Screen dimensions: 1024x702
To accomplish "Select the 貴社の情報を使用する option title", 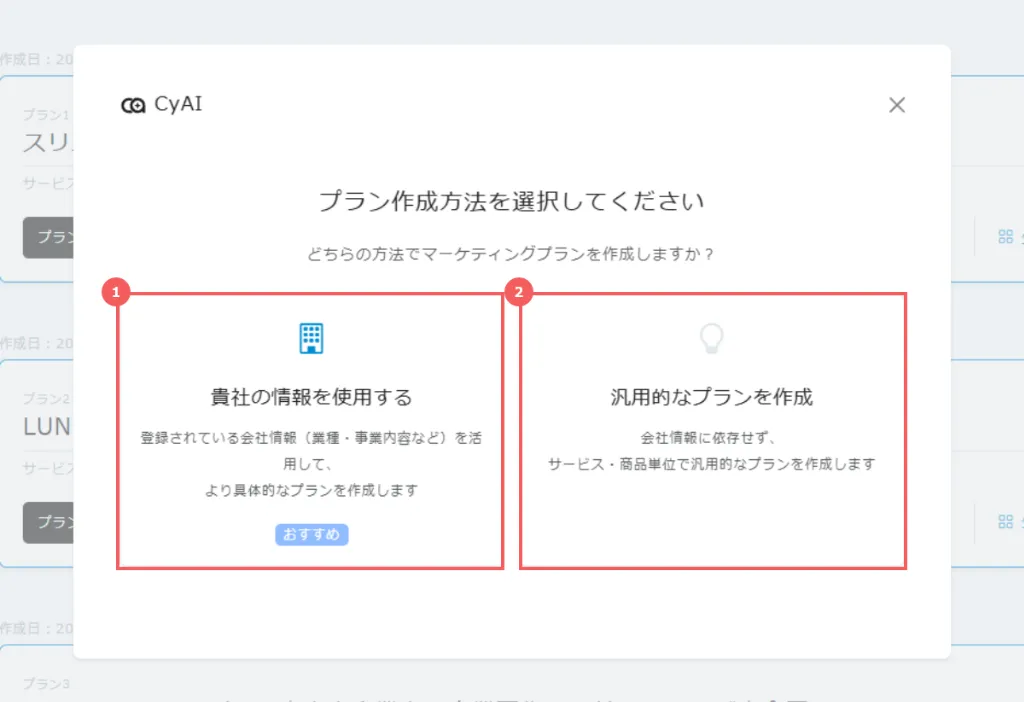I will coord(311,397).
